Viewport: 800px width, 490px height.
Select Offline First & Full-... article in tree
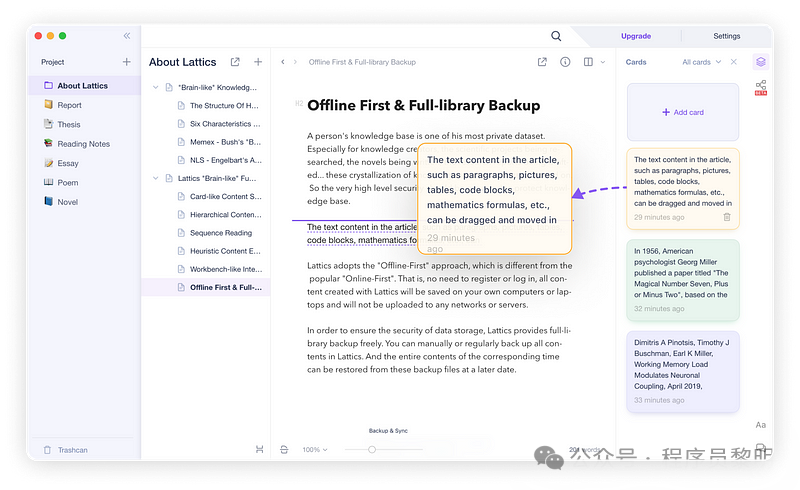tap(206, 287)
